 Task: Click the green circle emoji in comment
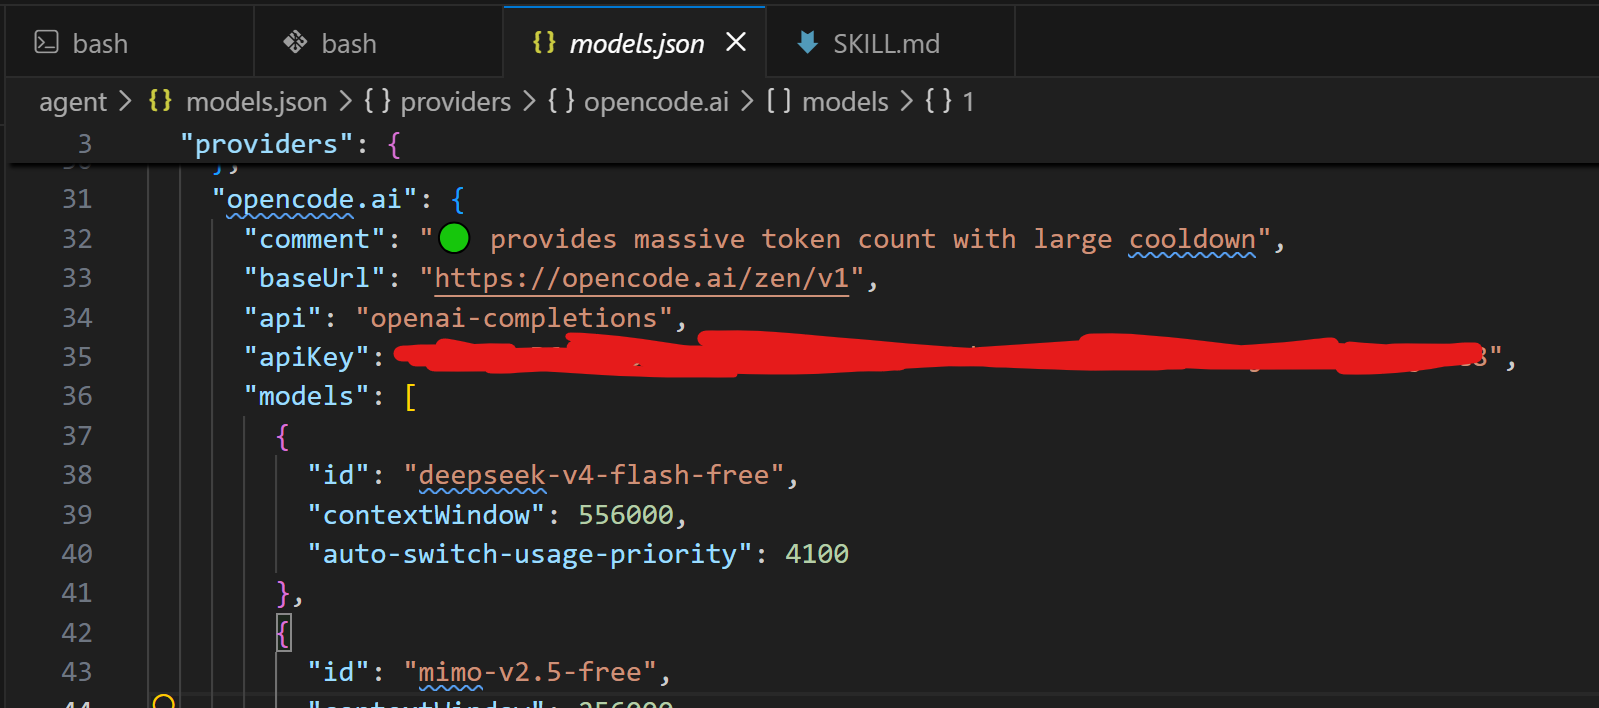[x=454, y=238]
